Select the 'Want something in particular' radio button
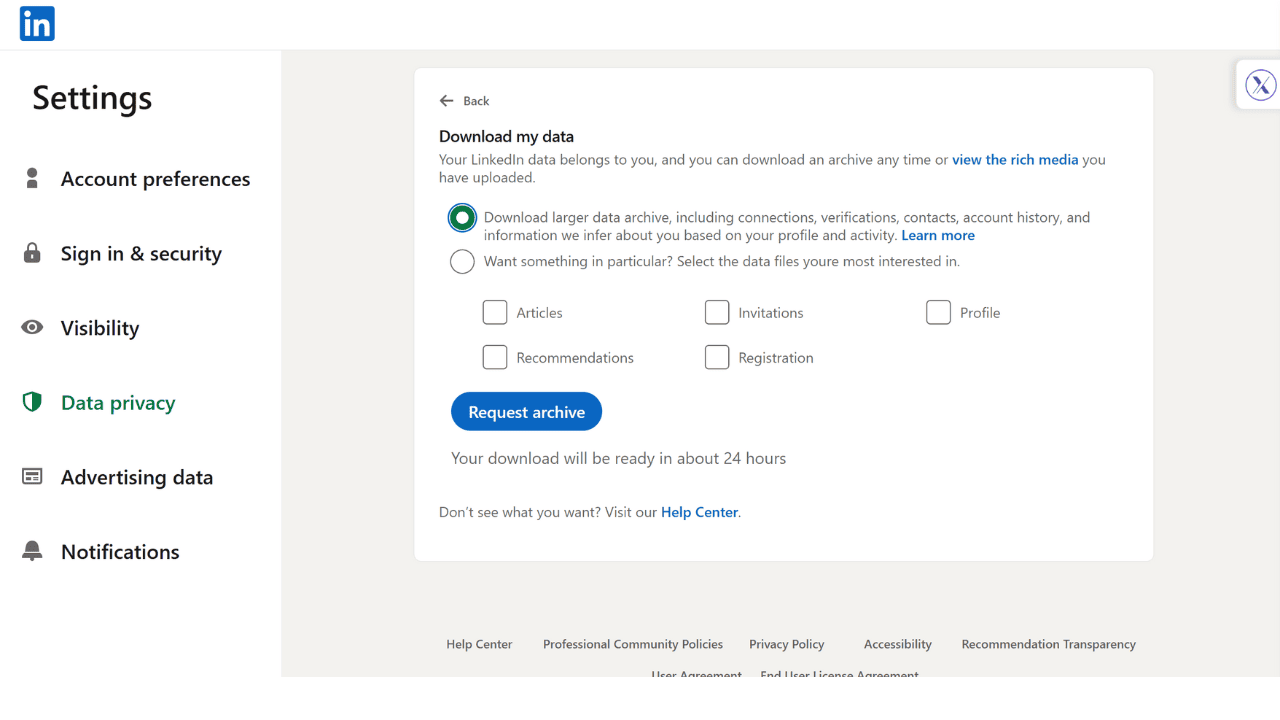This screenshot has height=720, width=1280. tap(462, 262)
